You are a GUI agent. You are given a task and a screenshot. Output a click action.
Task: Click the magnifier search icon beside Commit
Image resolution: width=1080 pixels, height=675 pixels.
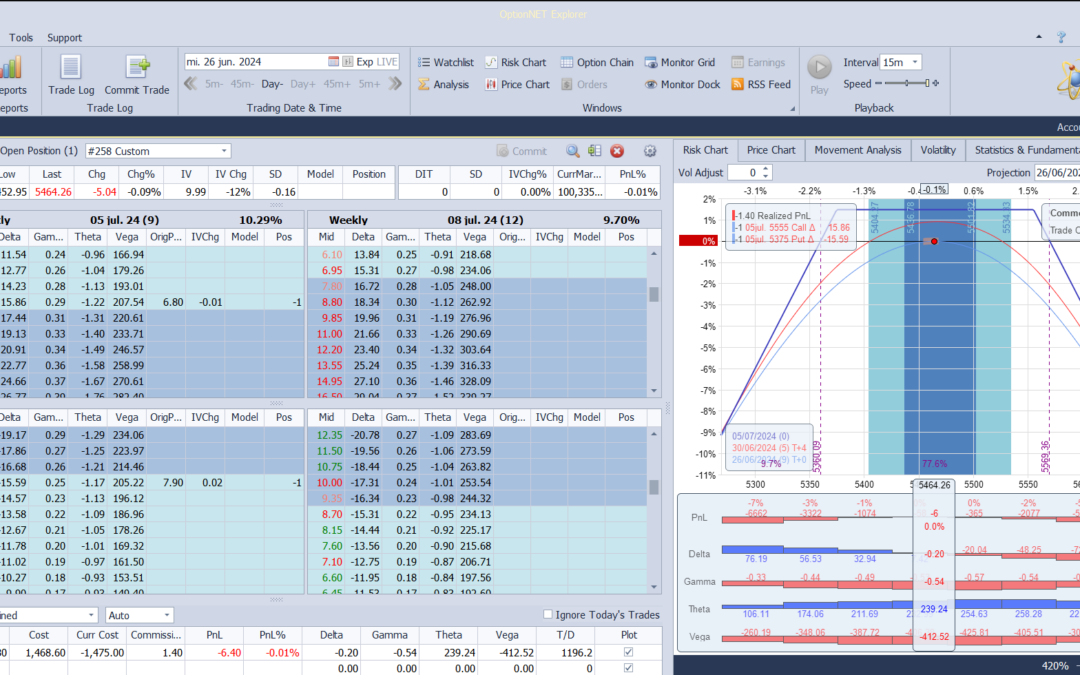click(x=573, y=151)
